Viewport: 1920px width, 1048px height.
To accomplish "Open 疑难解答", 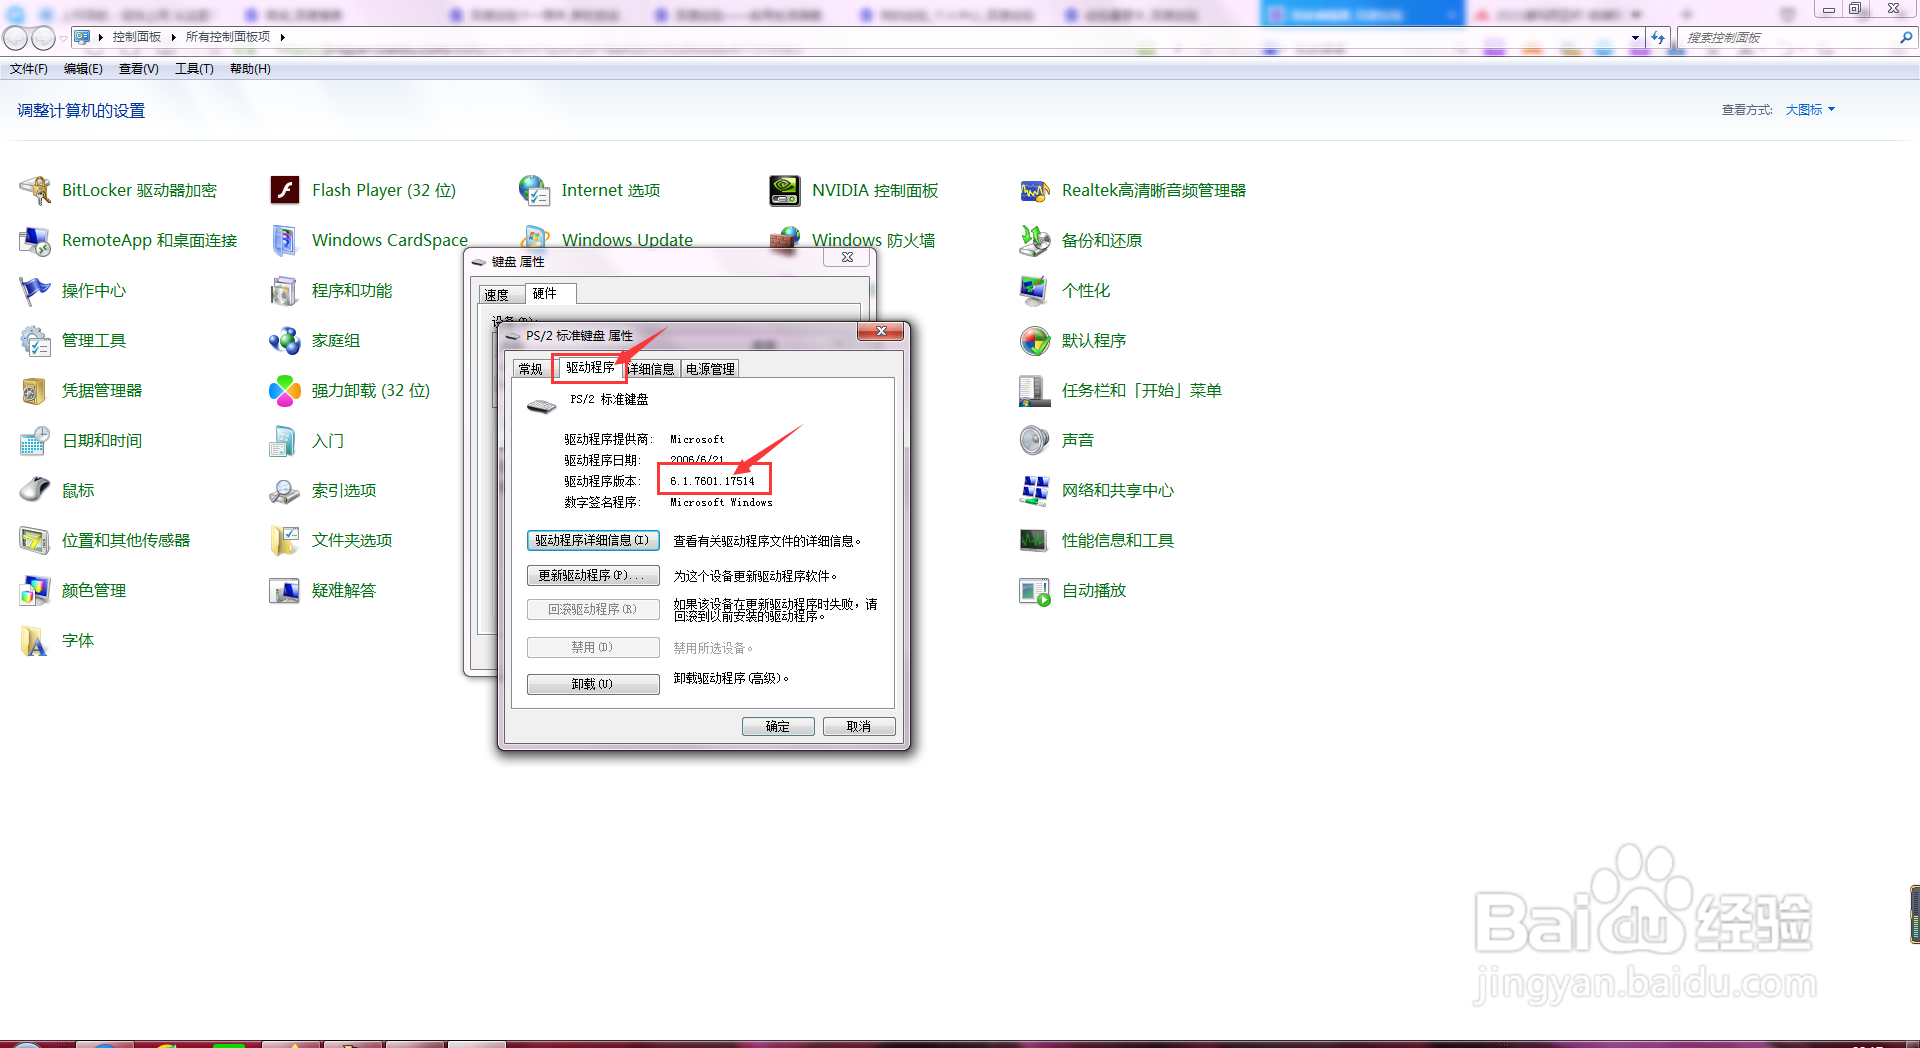I will (344, 590).
